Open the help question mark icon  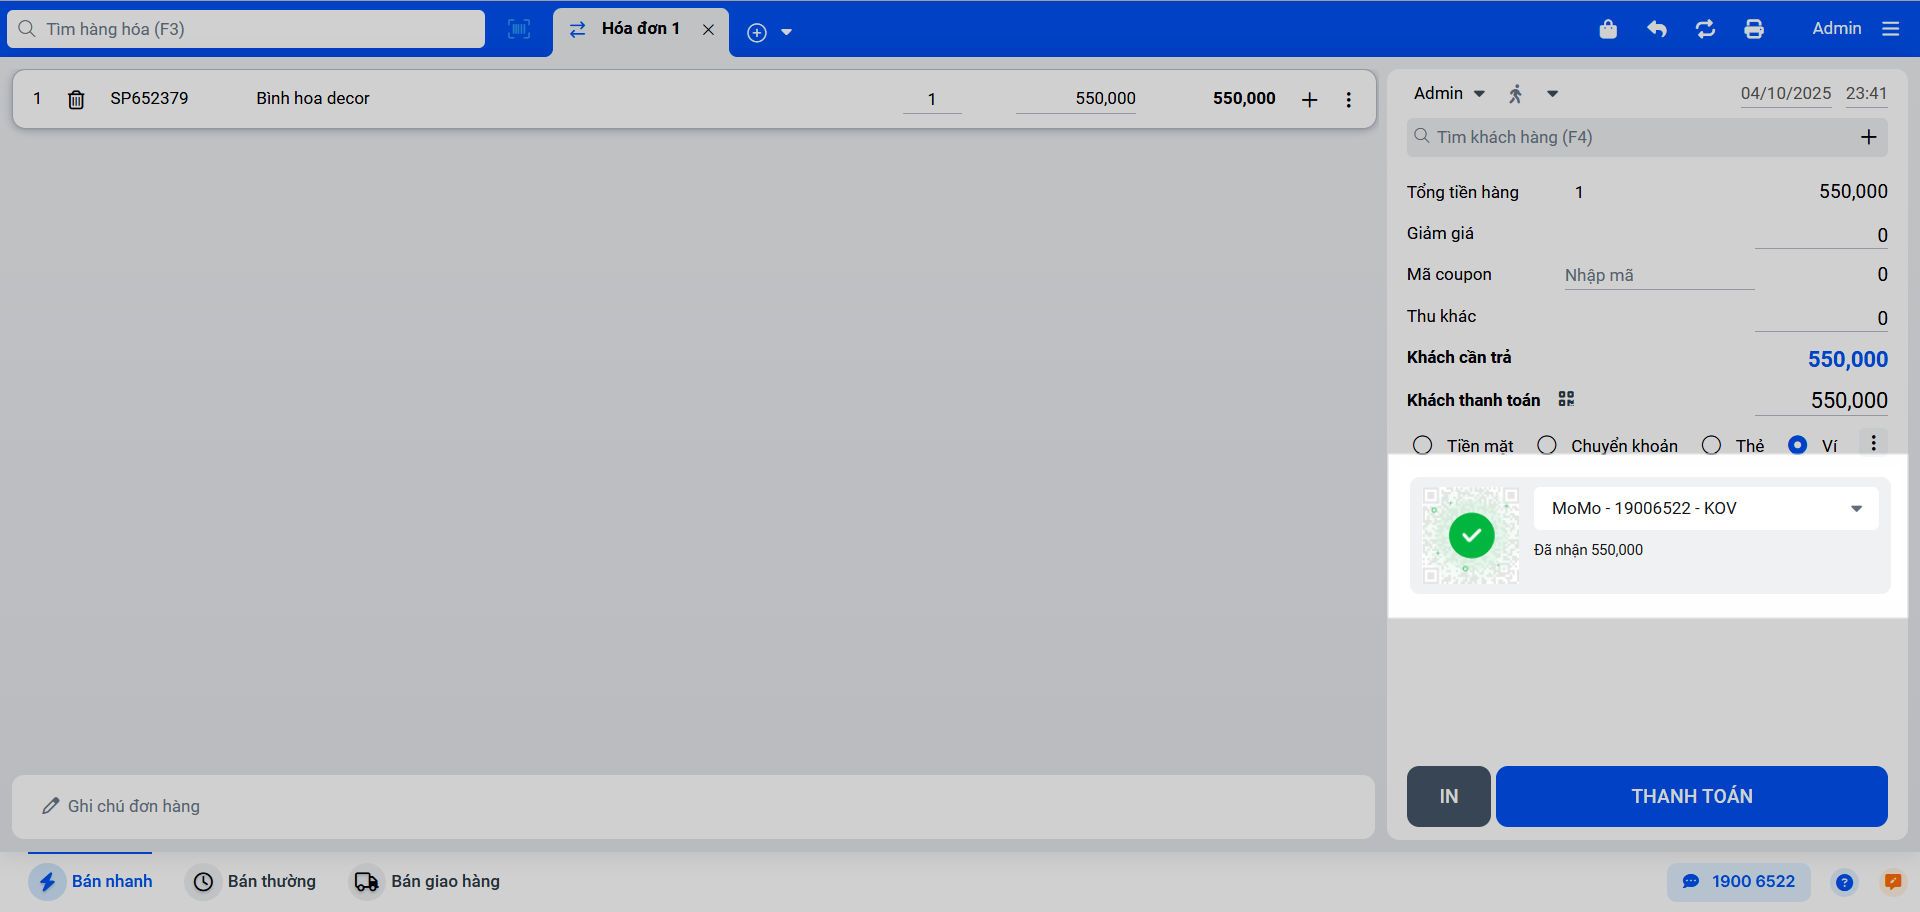coord(1844,882)
